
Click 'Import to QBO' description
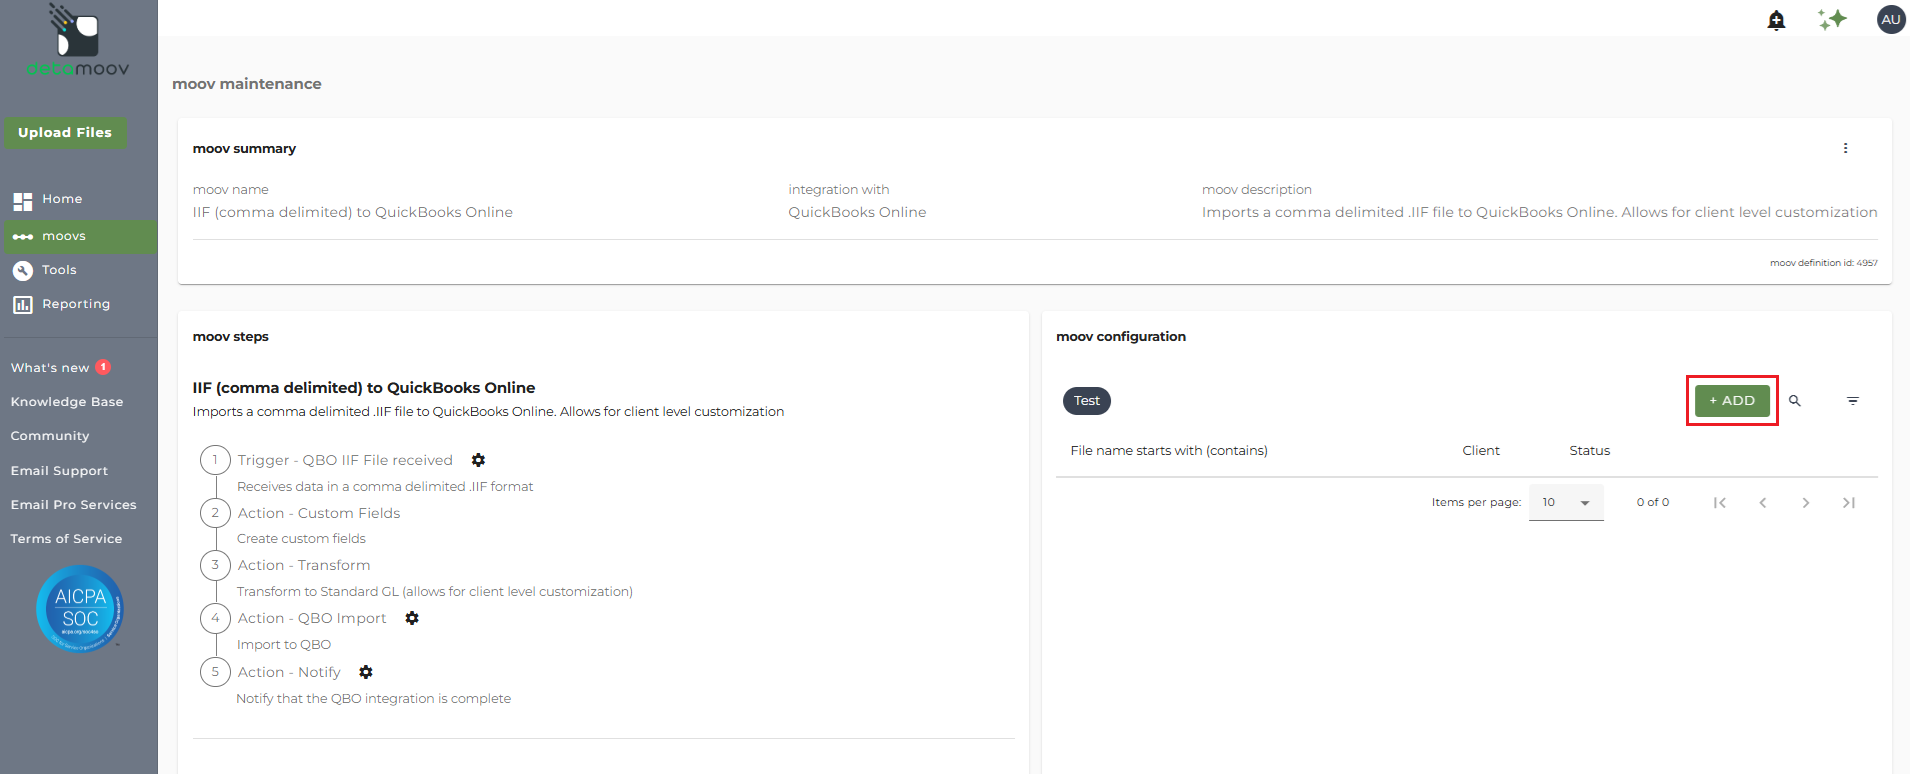284,645
